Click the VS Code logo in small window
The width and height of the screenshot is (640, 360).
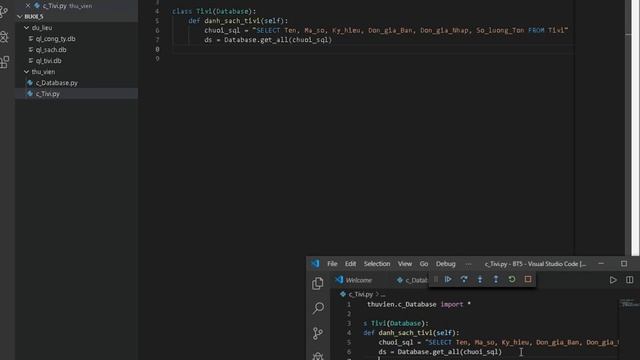tap(316, 264)
